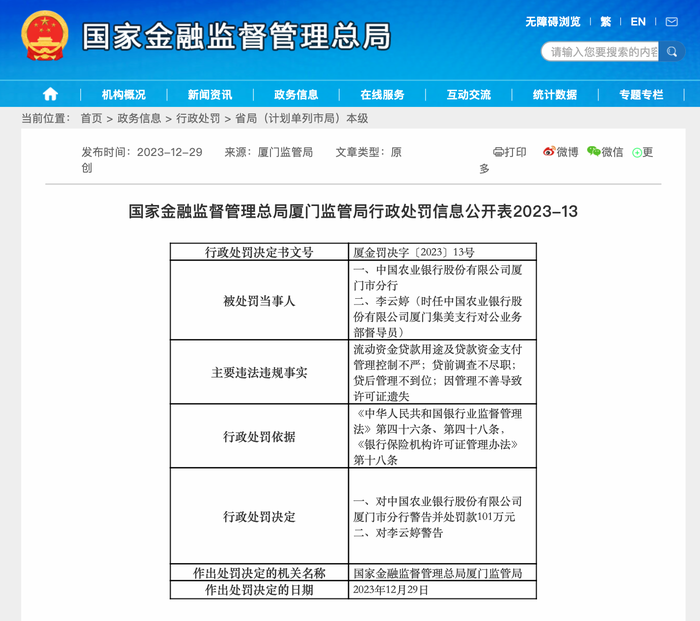
Task: Click the row header 行政处罚决定
Action: coord(259,517)
